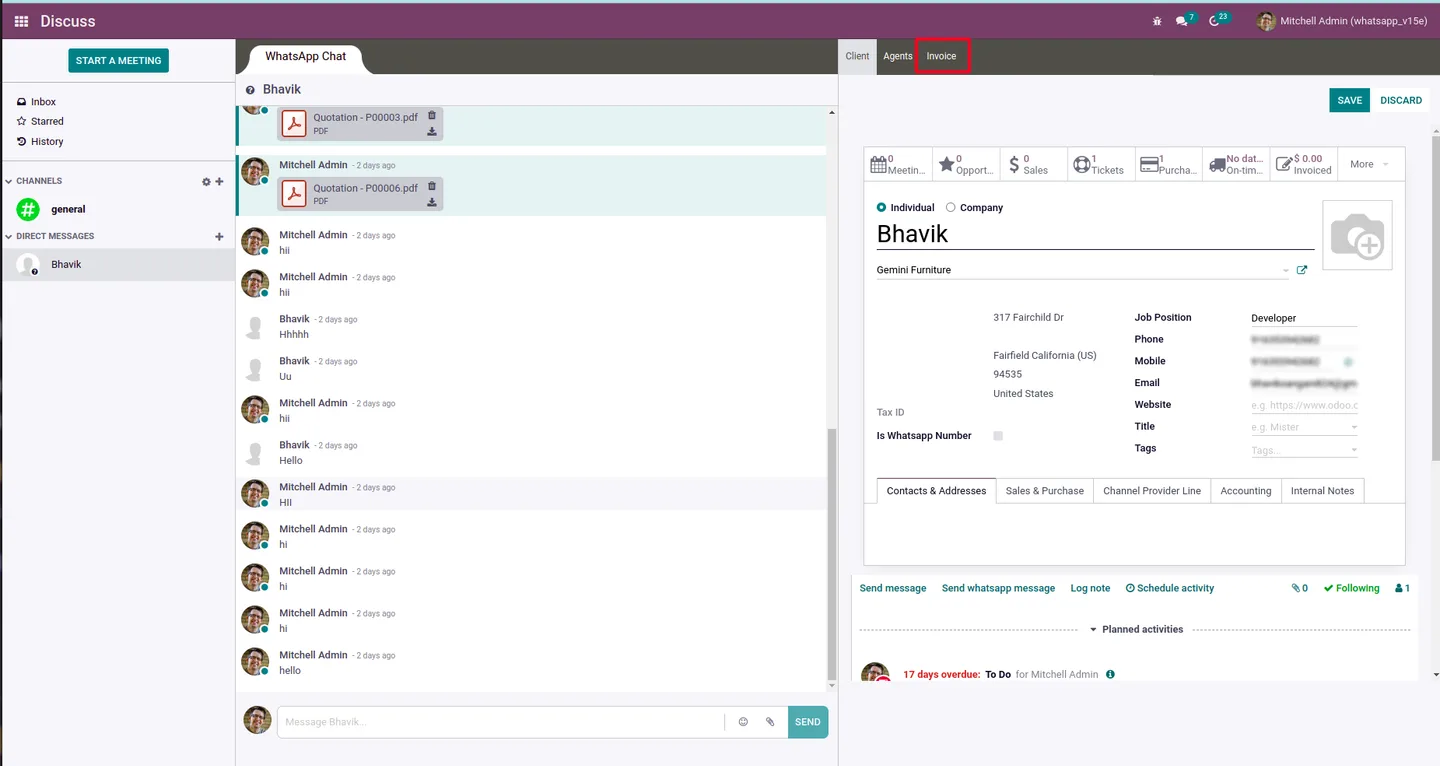
Task: Switch to the Client tab
Action: click(857, 56)
